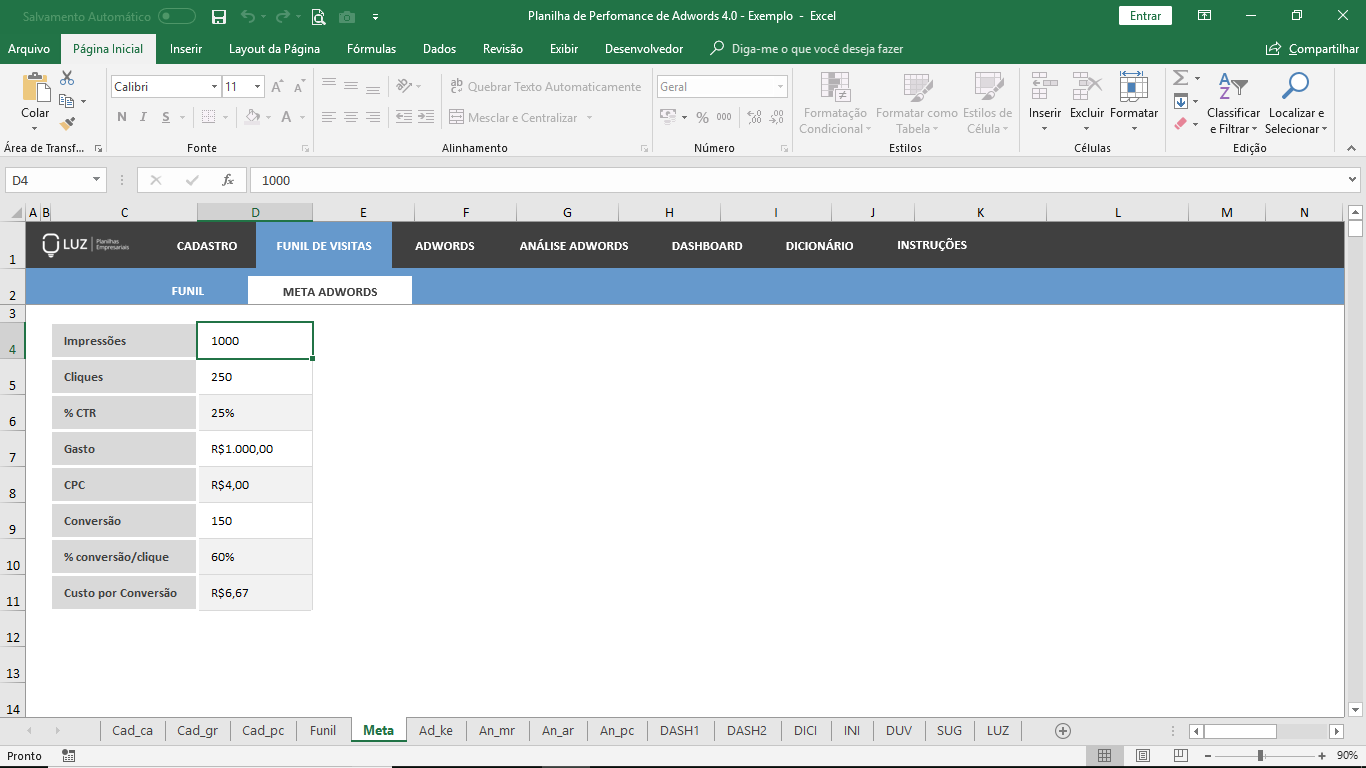Click the Cut scissors icon
Screen dimensions: 1366x768
[x=67, y=78]
